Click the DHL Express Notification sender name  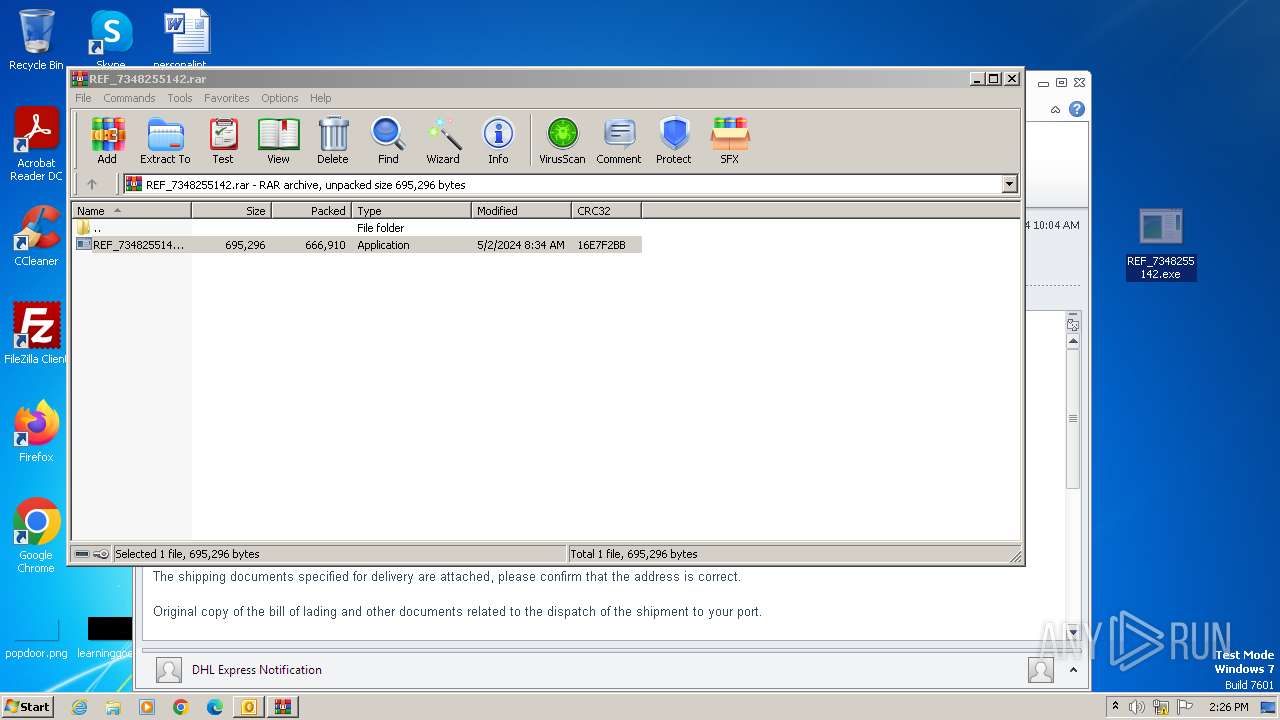[x=257, y=670]
